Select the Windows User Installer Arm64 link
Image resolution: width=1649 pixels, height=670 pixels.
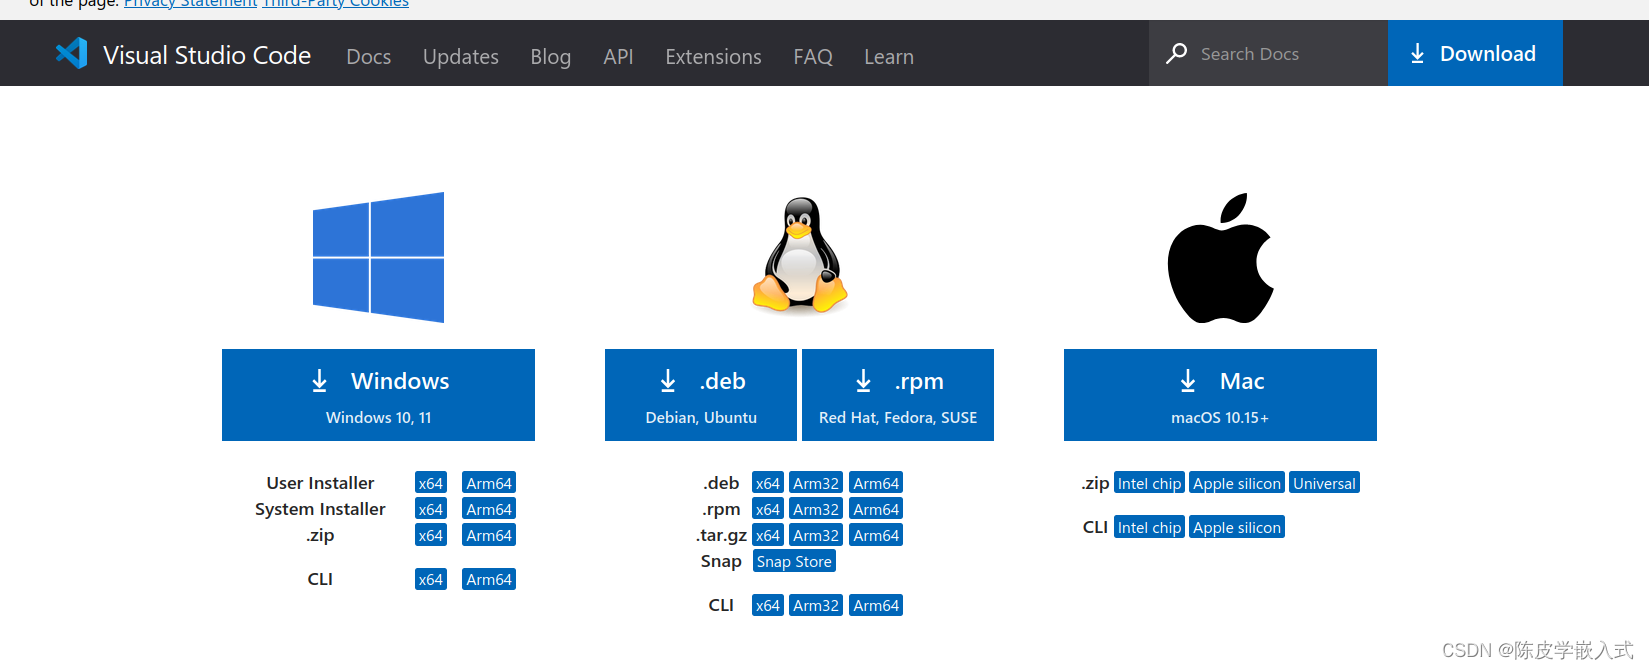pyautogui.click(x=489, y=483)
